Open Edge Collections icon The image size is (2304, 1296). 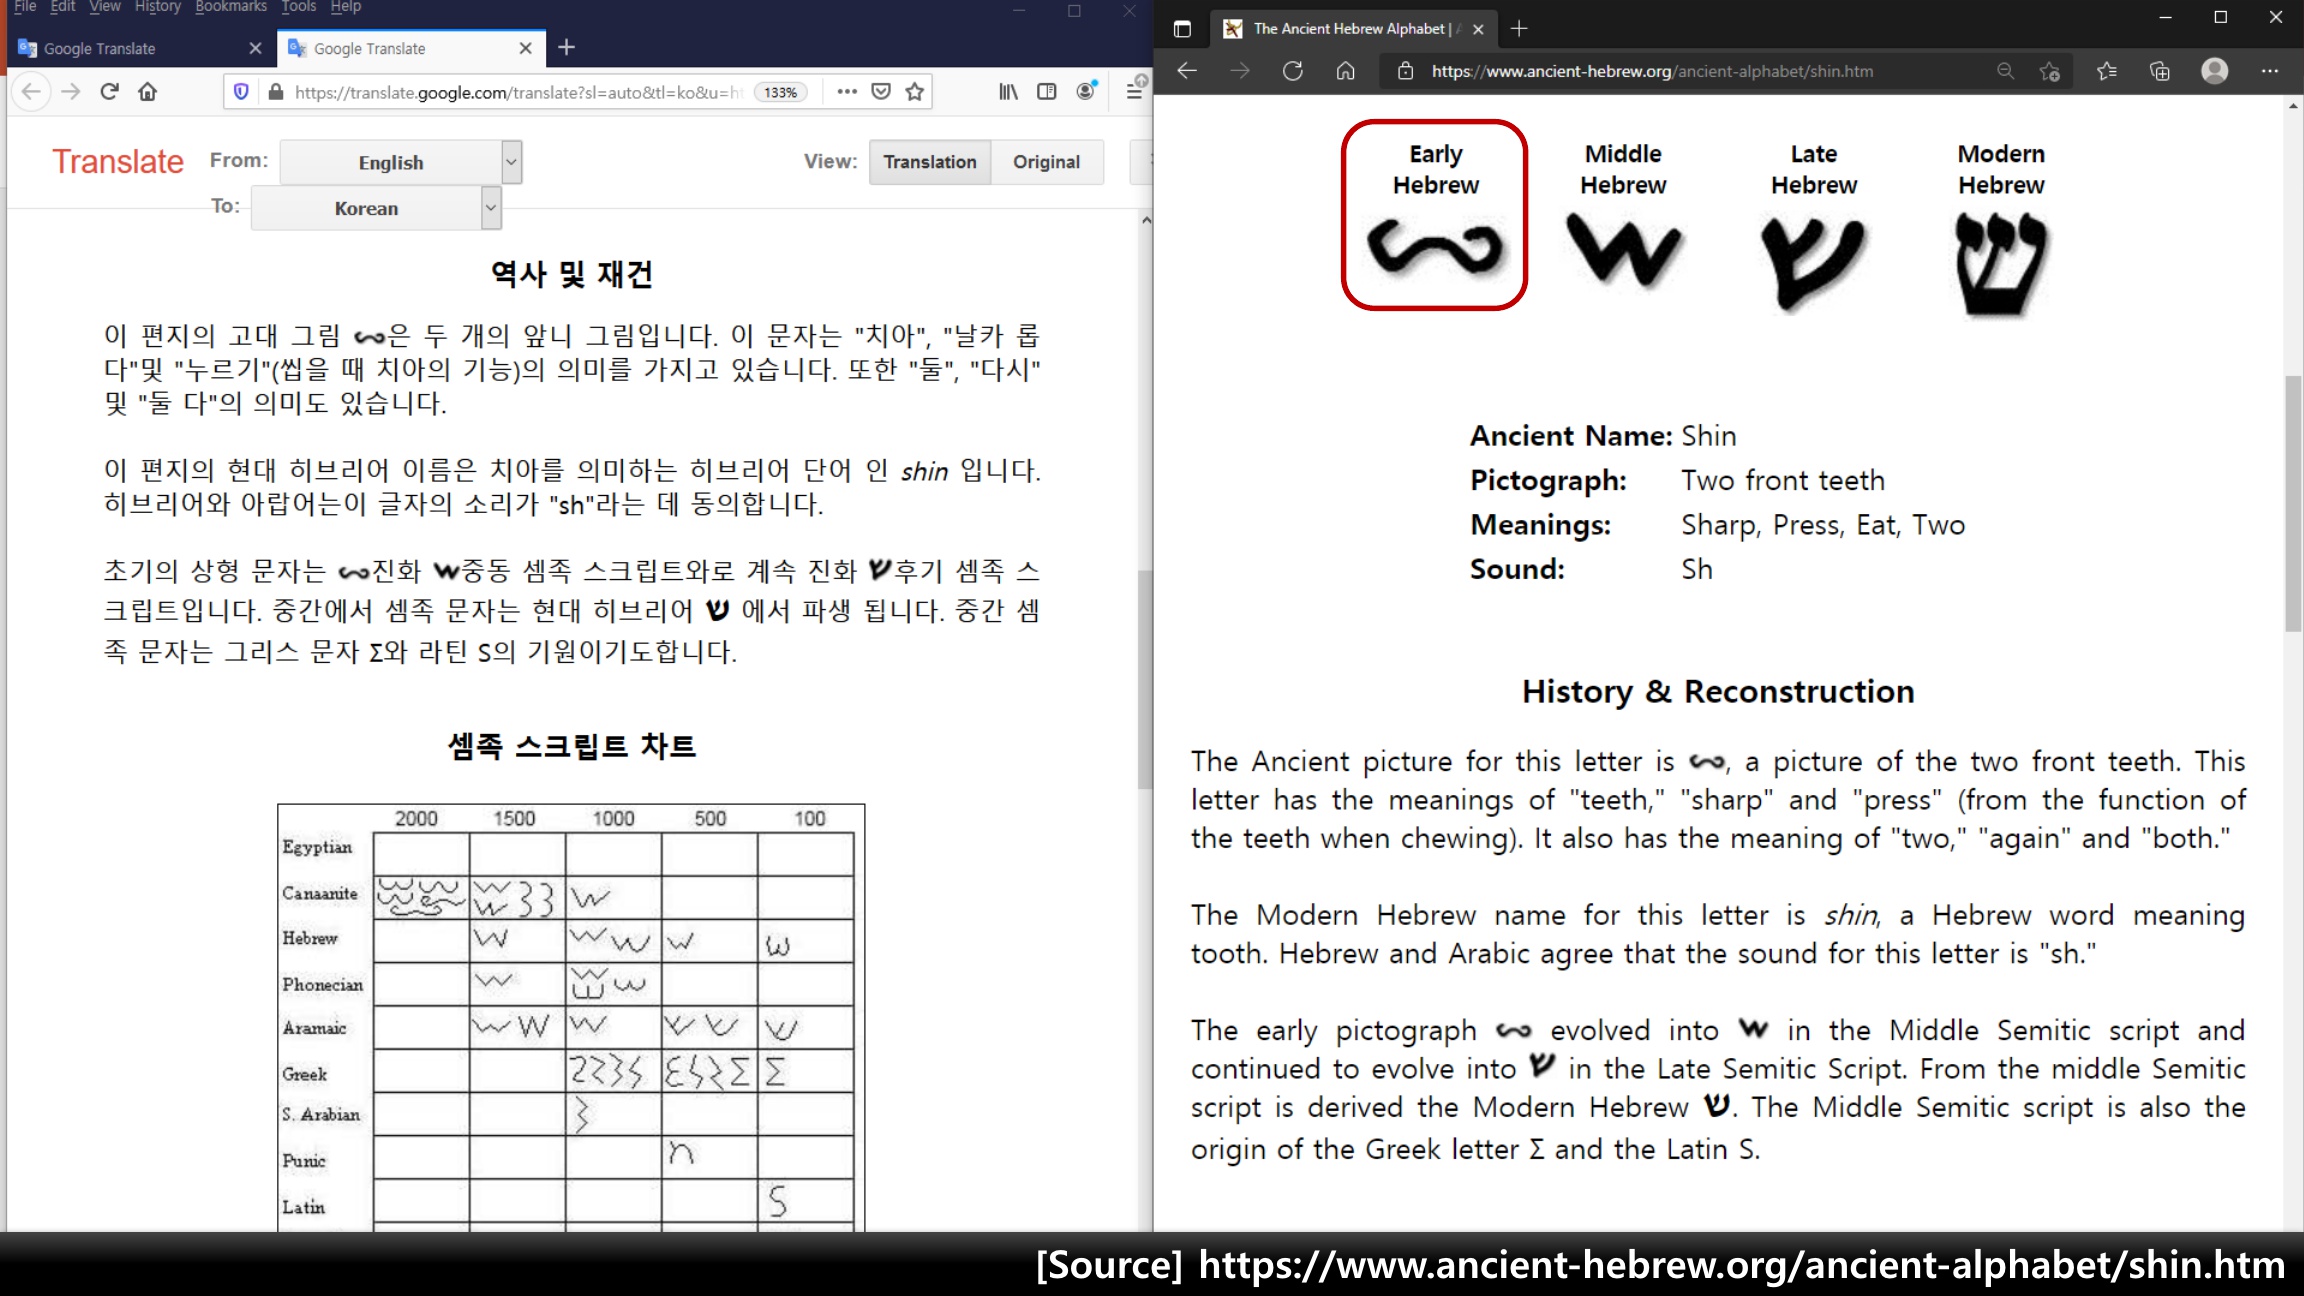tap(2160, 71)
